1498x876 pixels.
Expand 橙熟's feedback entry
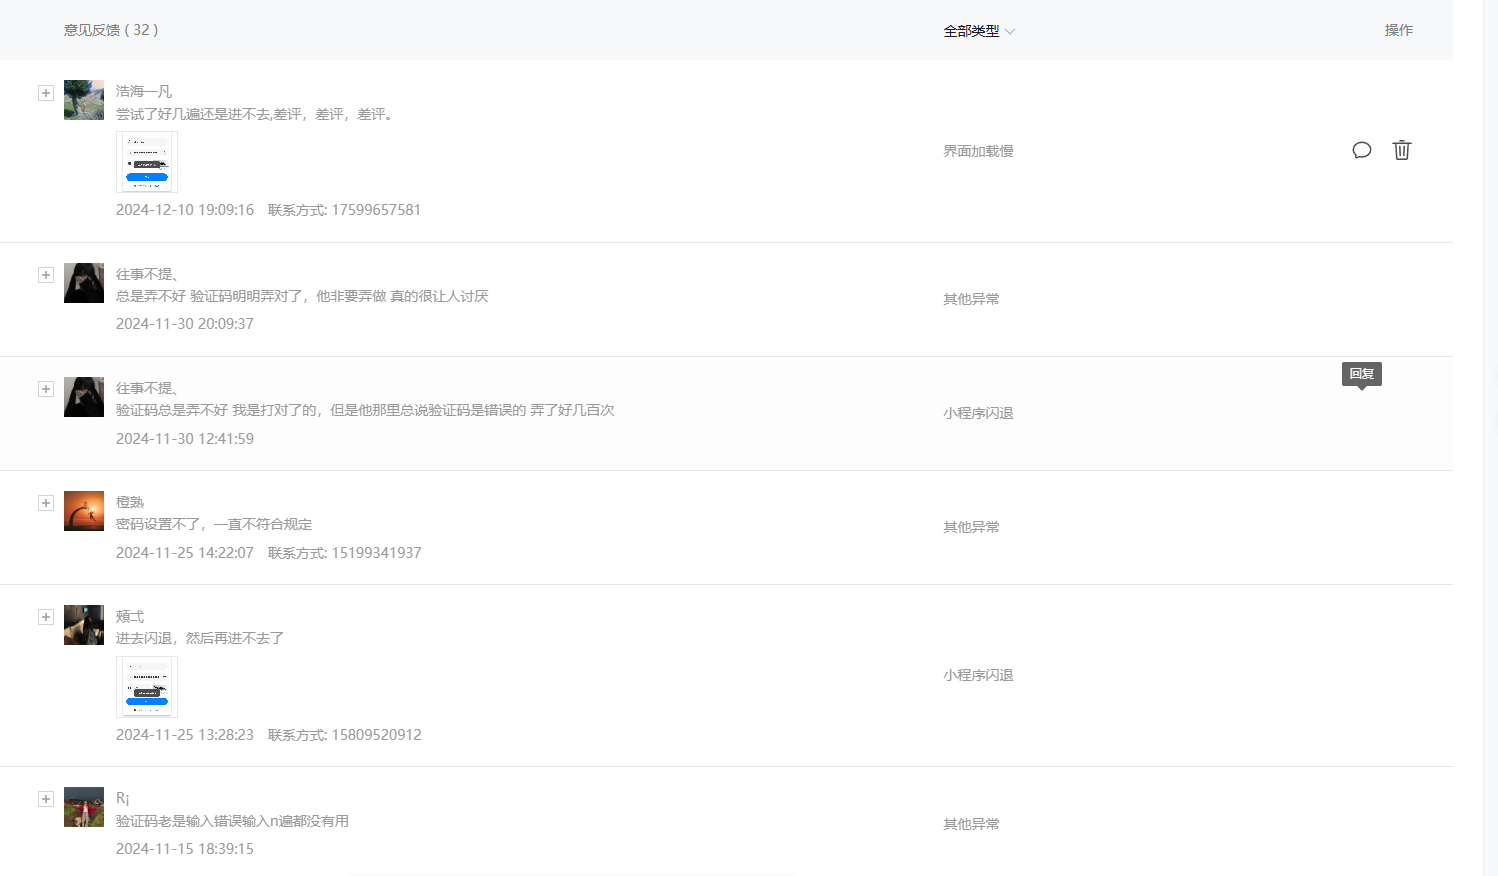tap(46, 503)
